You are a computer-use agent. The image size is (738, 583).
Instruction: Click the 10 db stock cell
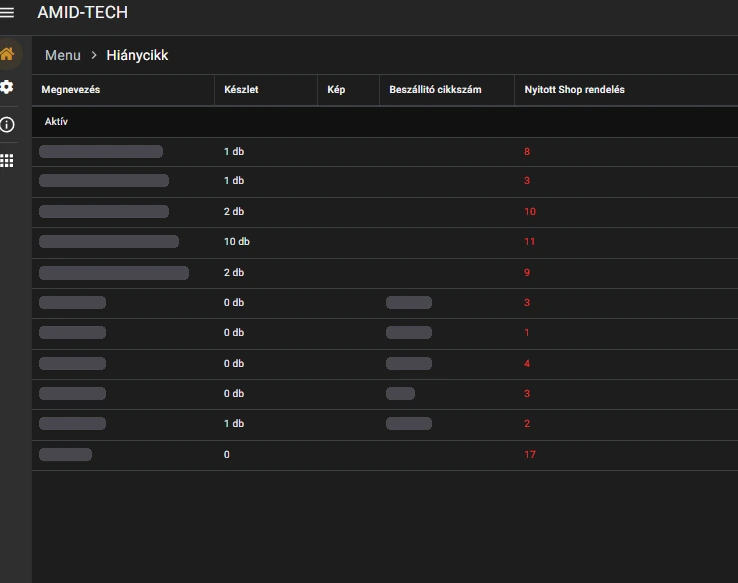[x=237, y=242]
